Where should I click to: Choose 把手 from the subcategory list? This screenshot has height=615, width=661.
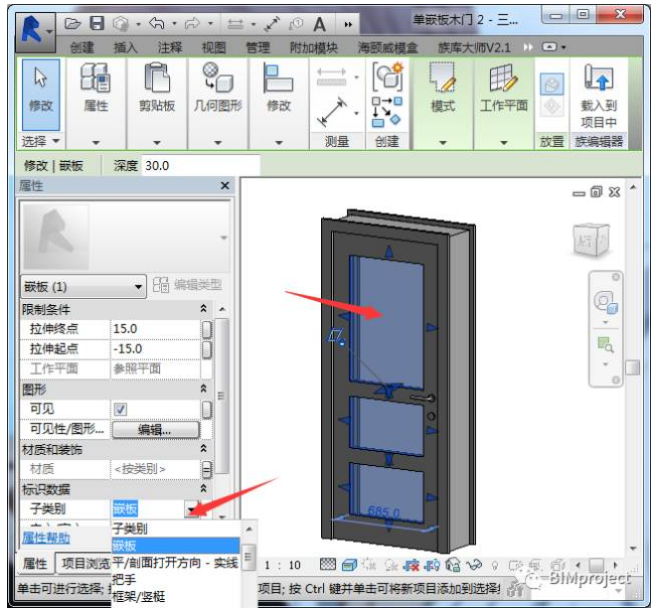point(124,579)
